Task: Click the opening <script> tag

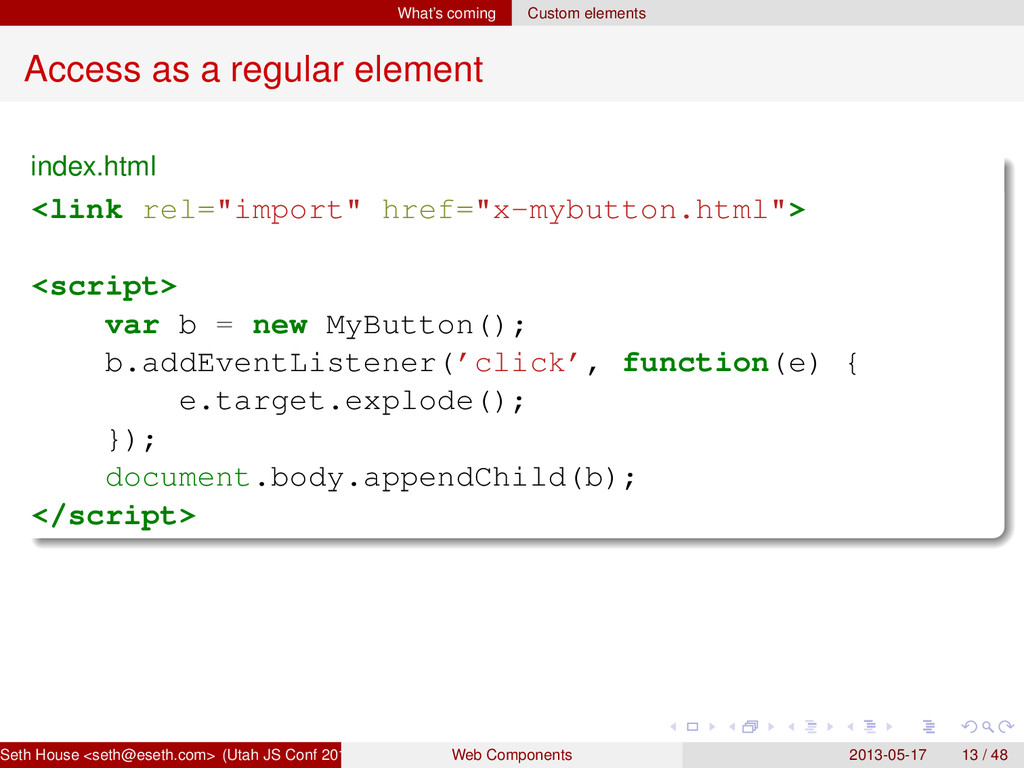Action: pos(104,287)
